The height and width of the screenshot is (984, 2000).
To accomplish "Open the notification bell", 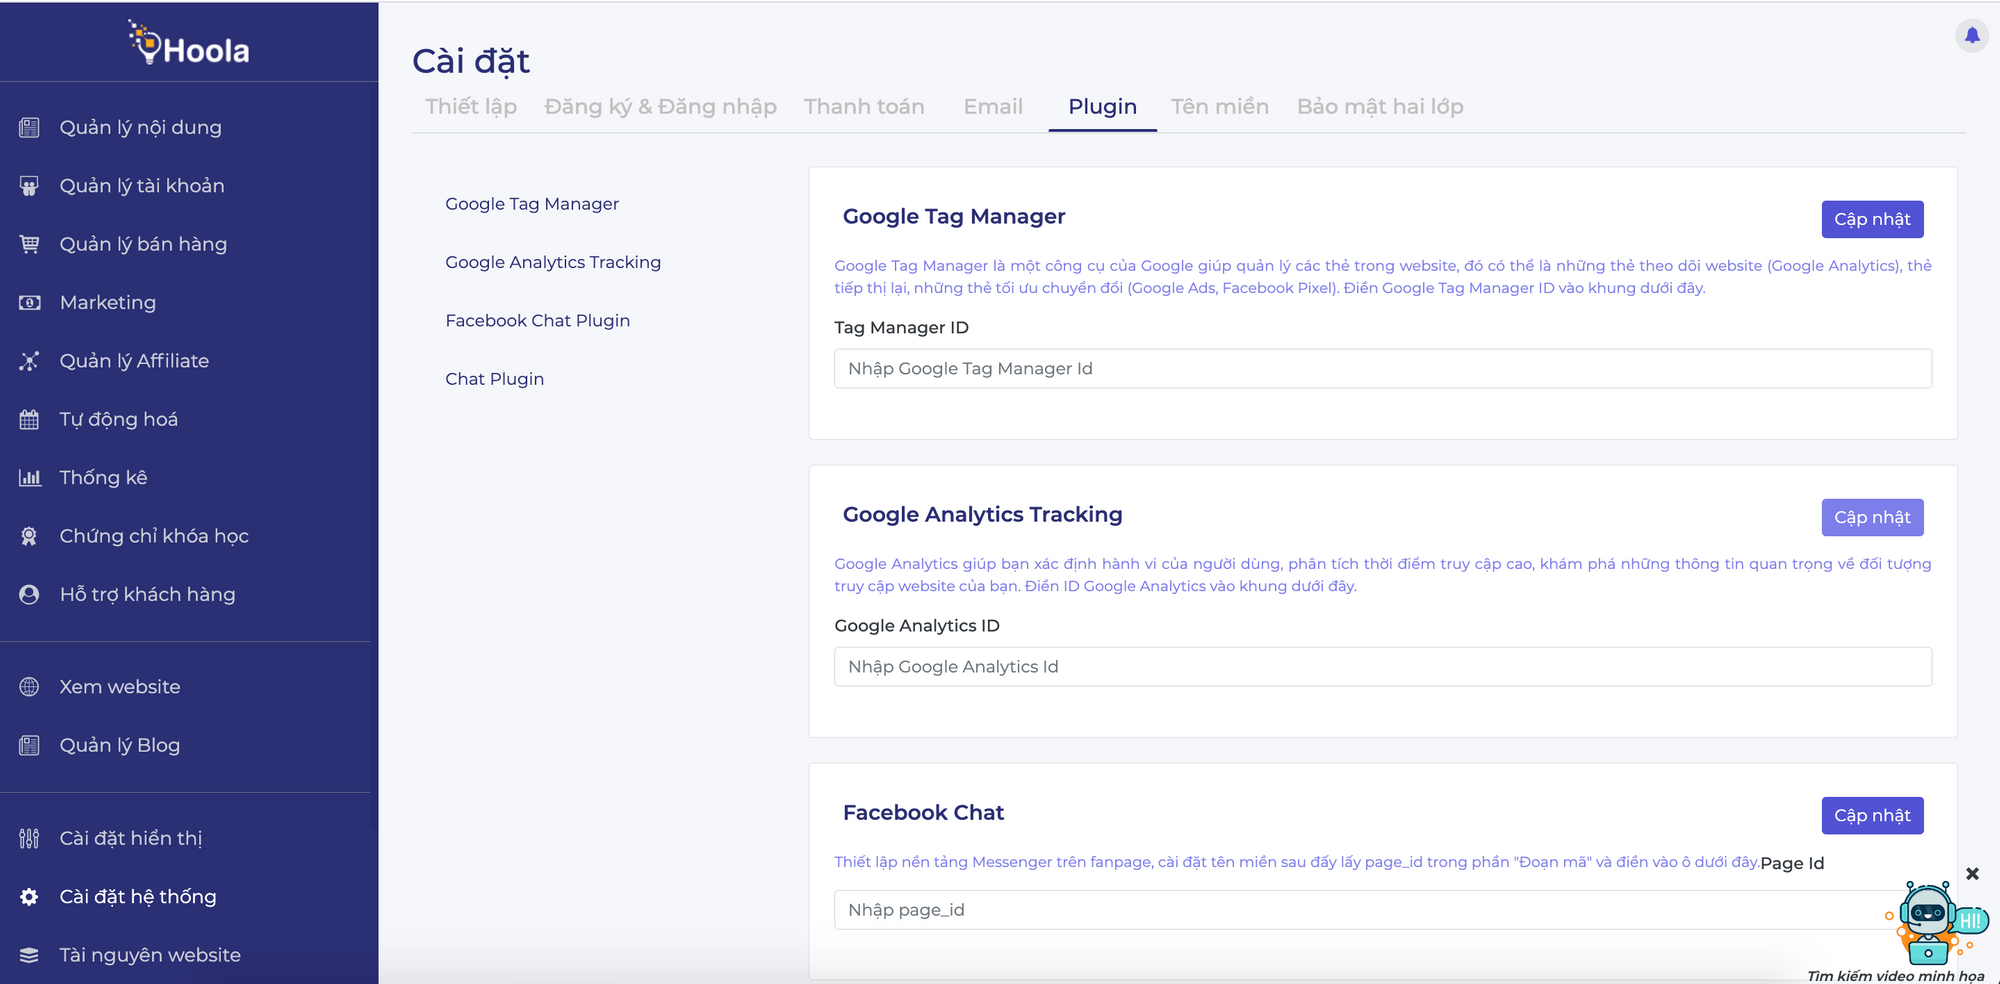I will coord(1972,36).
